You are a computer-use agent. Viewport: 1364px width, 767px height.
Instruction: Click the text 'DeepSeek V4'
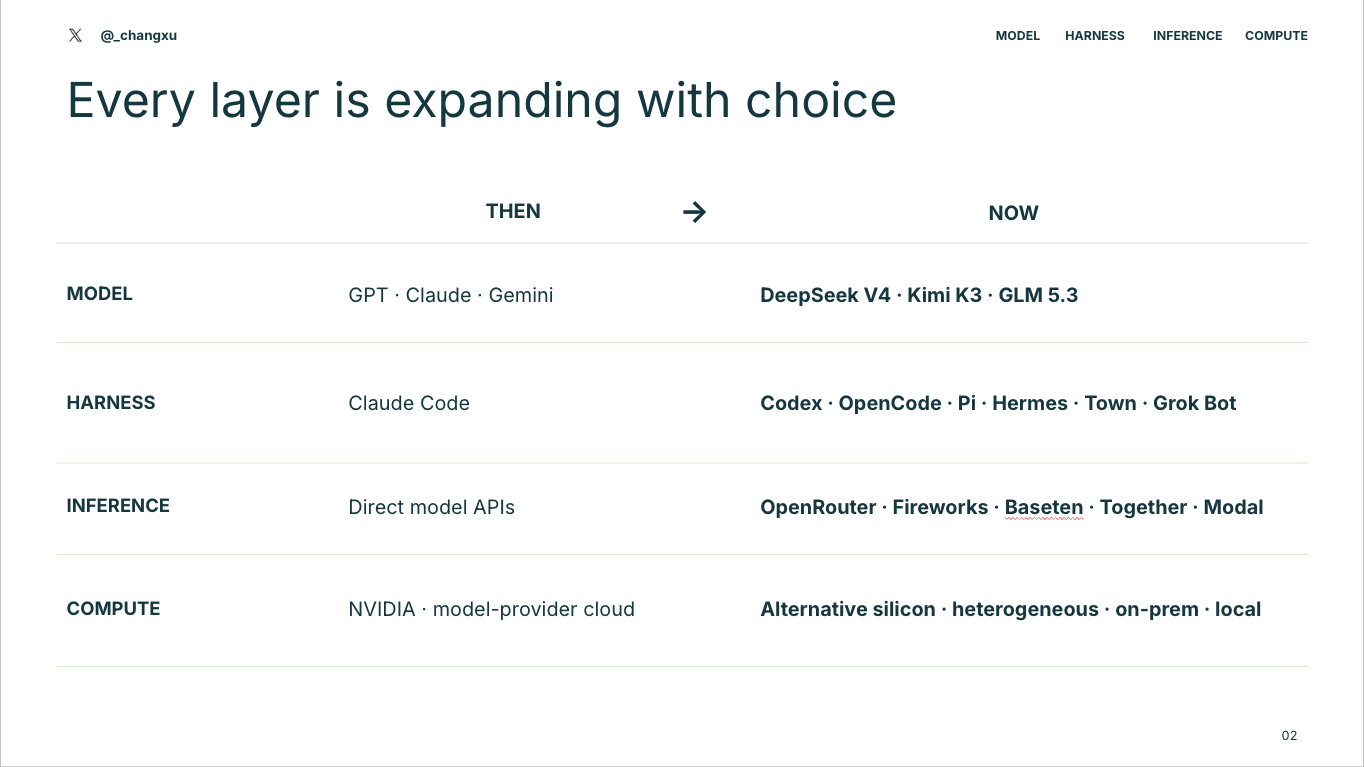tap(825, 295)
